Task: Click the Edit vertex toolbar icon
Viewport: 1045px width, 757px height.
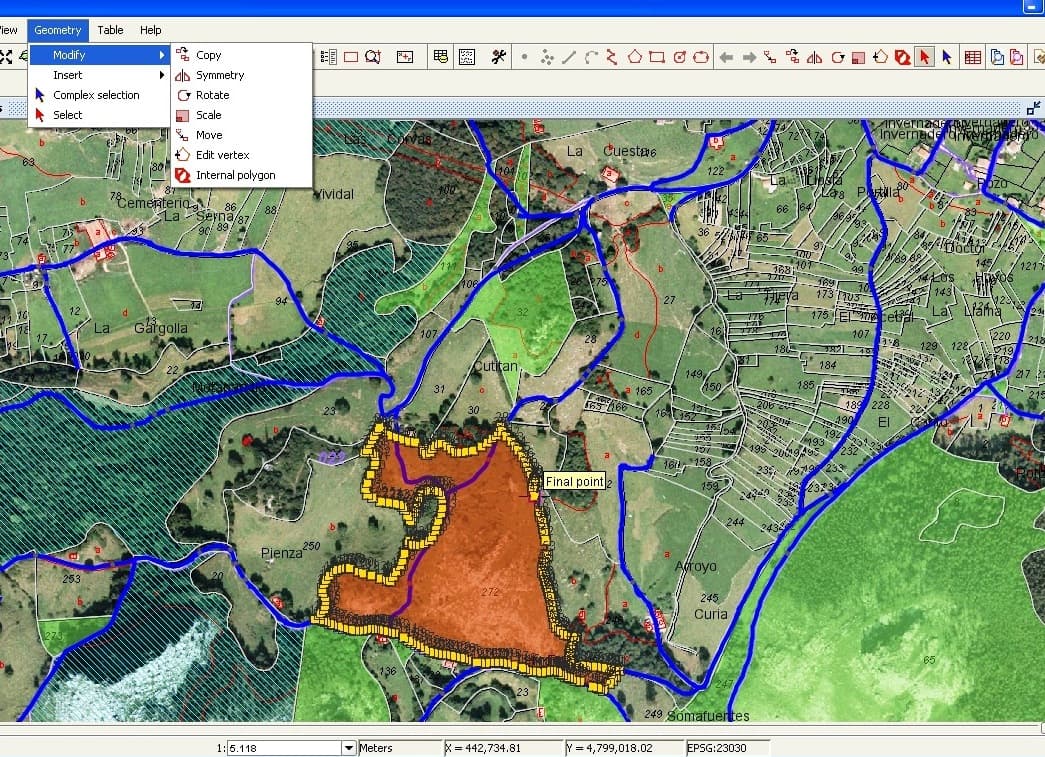Action: click(x=880, y=57)
